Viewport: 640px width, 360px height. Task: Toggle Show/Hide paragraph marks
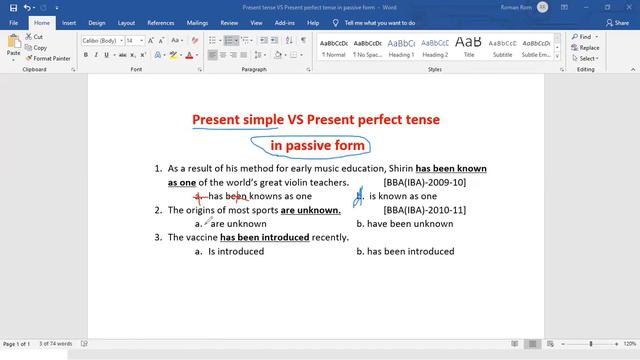point(303,40)
